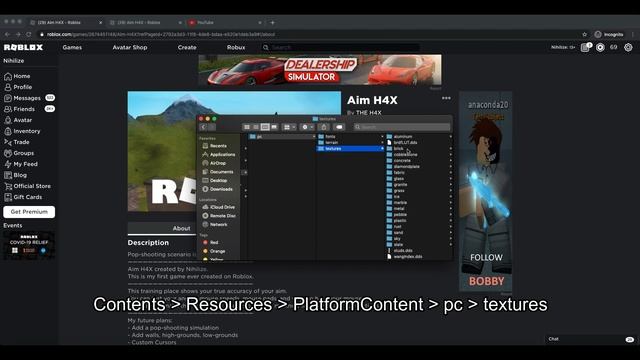Open Robux on Roblox header
This screenshot has width=640, height=360.
236,47
